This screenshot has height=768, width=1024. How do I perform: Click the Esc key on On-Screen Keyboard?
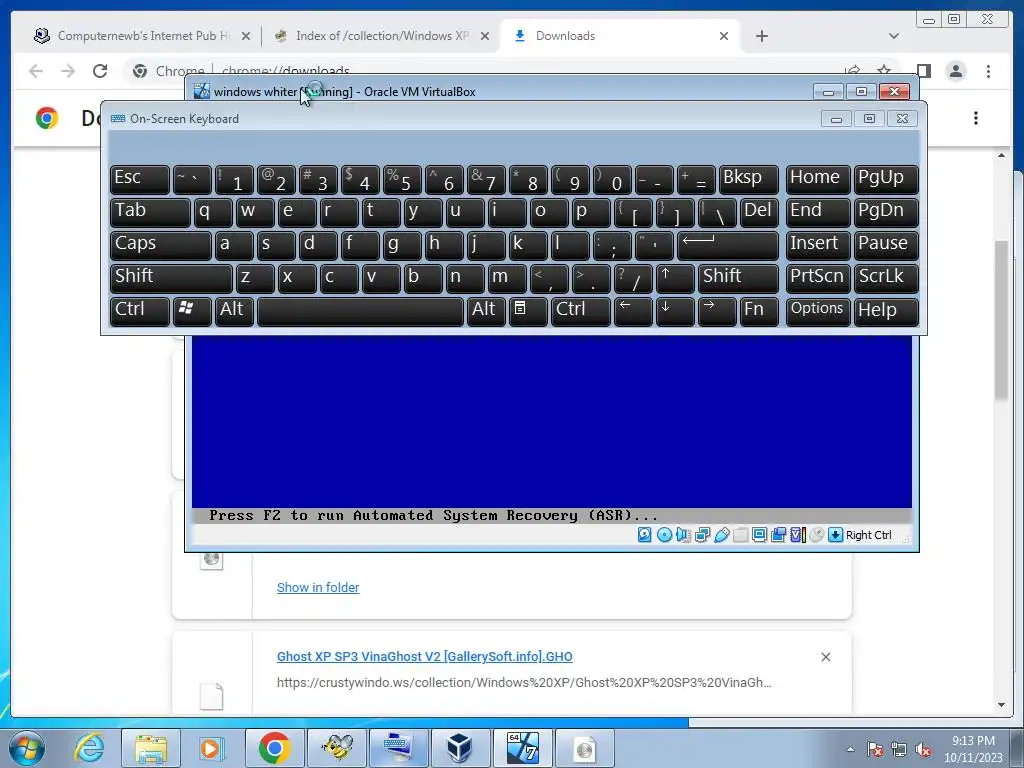(140, 179)
